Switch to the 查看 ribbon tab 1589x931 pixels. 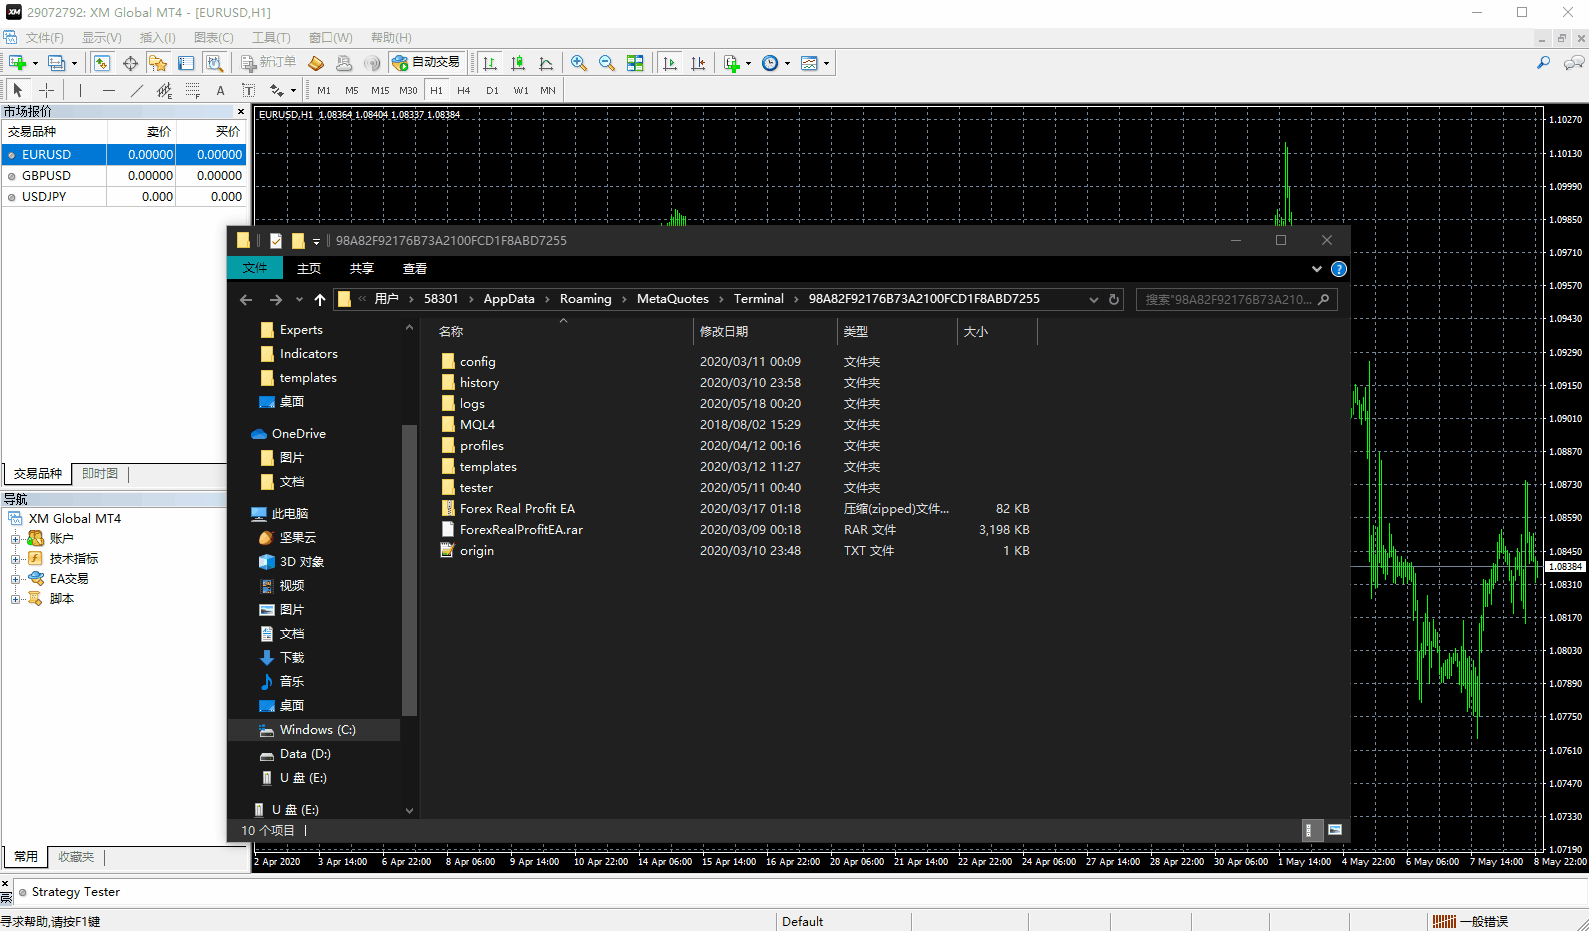(x=414, y=268)
